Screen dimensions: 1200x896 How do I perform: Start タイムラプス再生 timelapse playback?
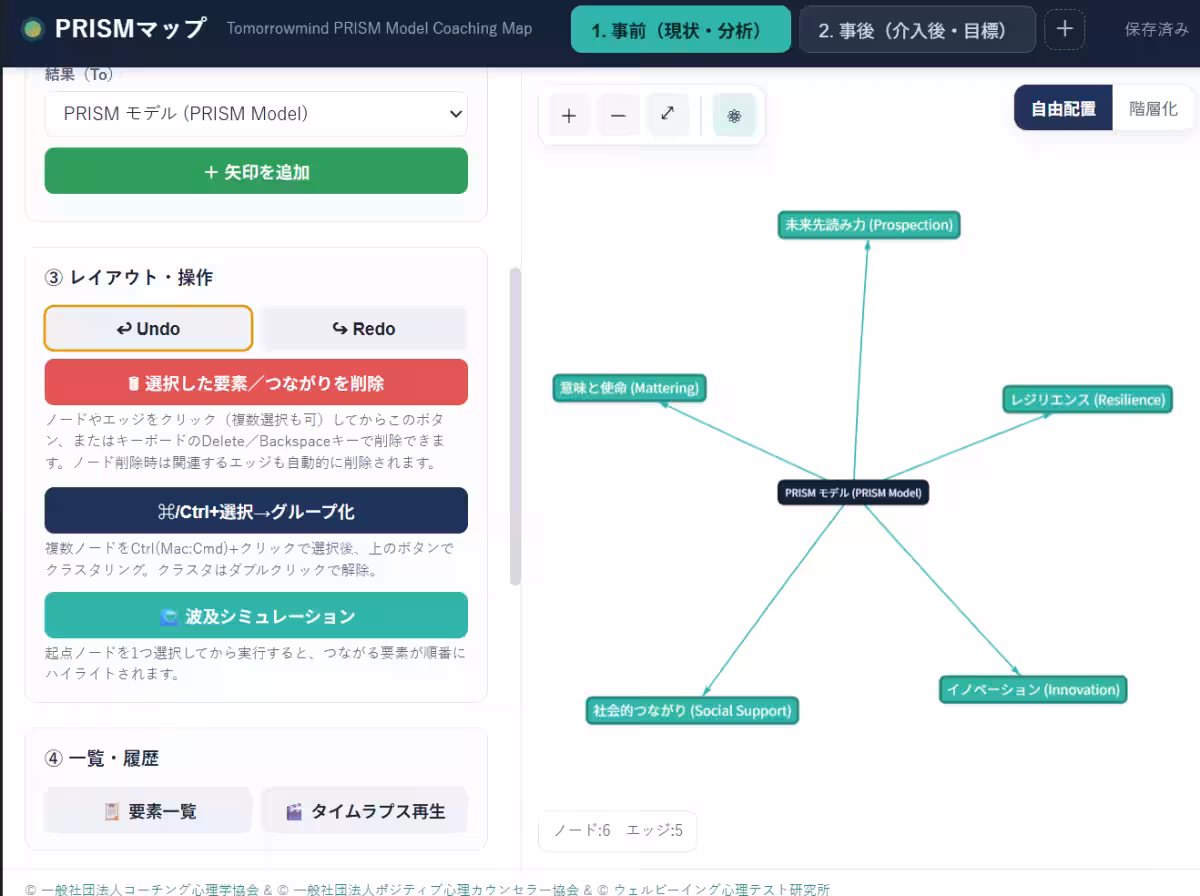365,811
